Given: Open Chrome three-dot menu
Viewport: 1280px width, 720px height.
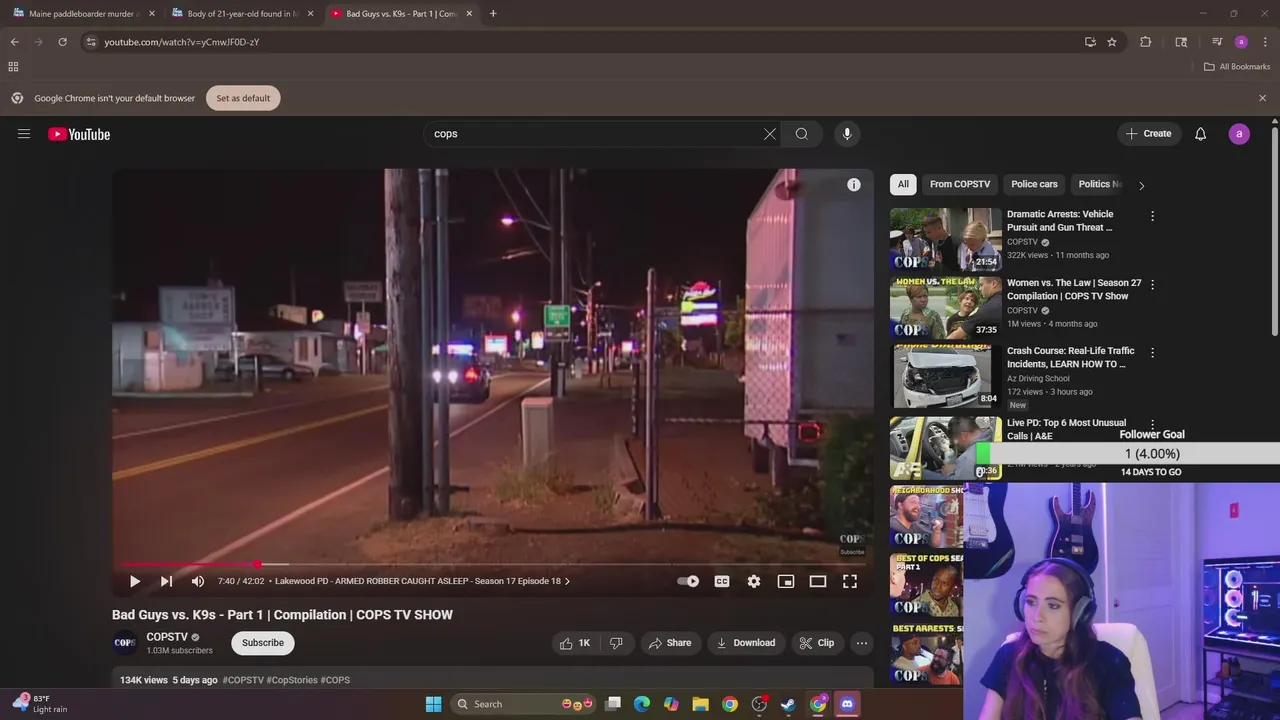Looking at the screenshot, I should 1264,42.
